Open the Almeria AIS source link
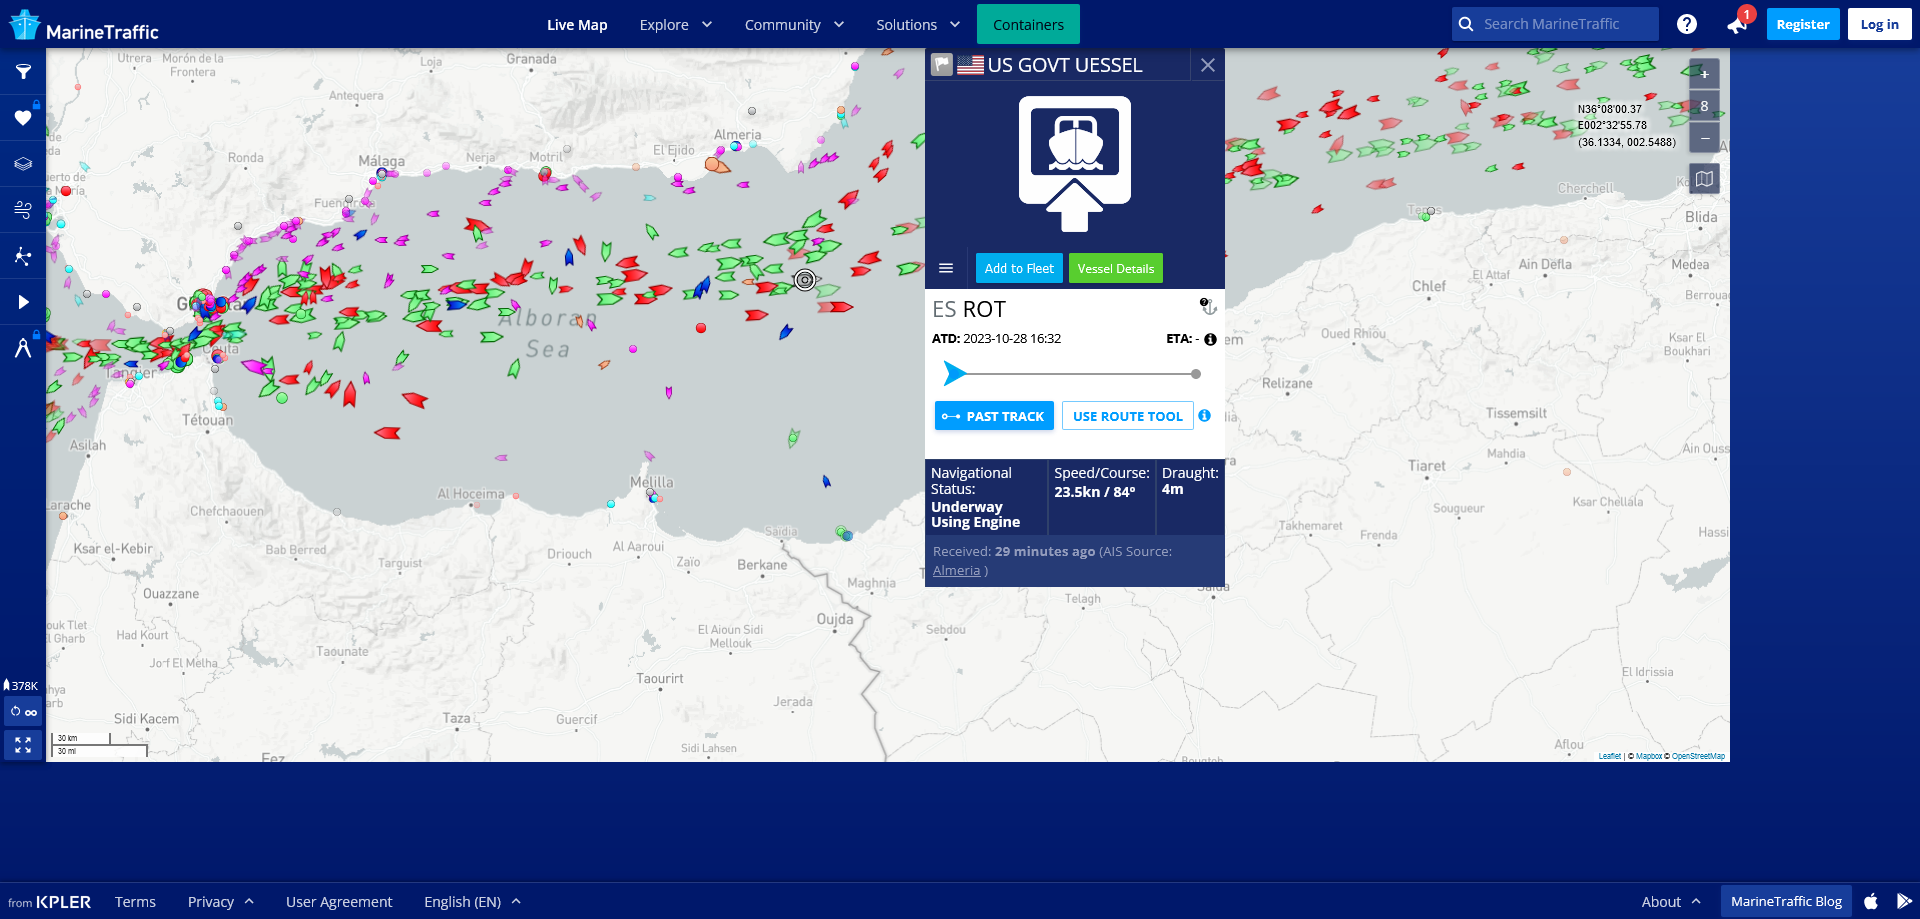Viewport: 1920px width, 919px height. (956, 571)
